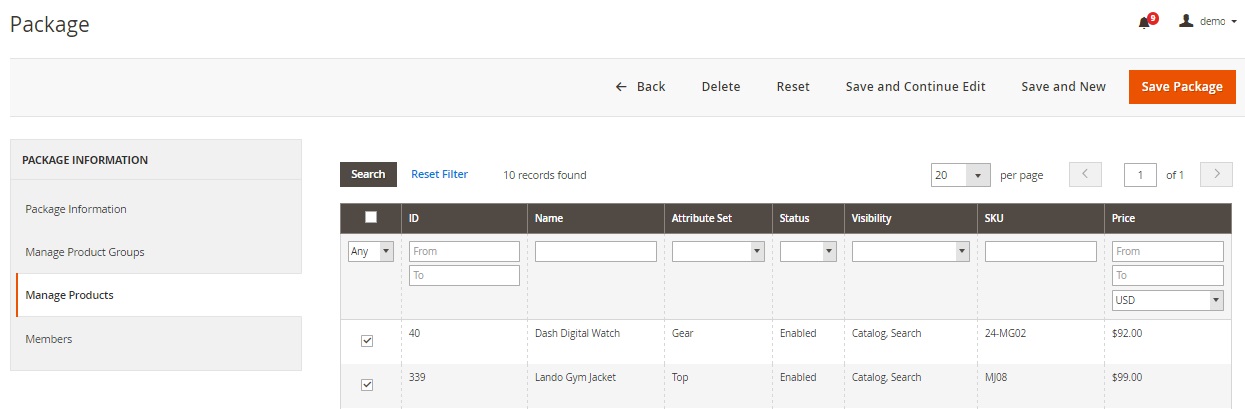Open the notifications bell icon
Image resolution: width=1245 pixels, height=409 pixels.
click(1145, 23)
